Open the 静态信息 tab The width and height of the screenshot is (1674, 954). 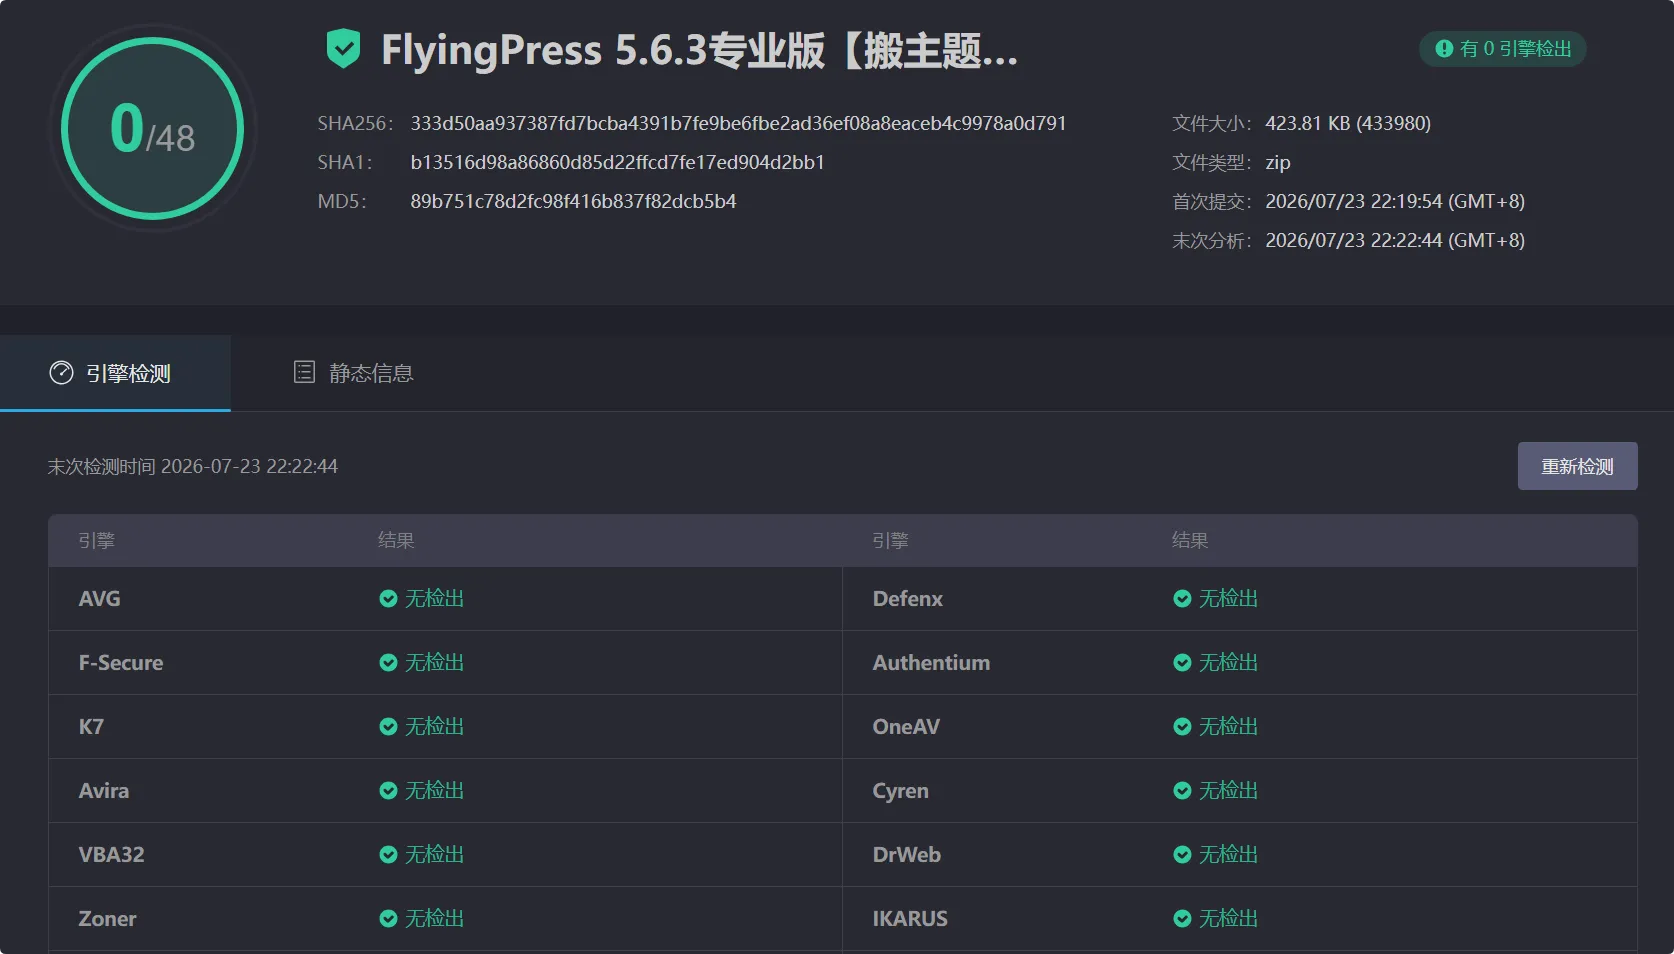[x=353, y=373]
